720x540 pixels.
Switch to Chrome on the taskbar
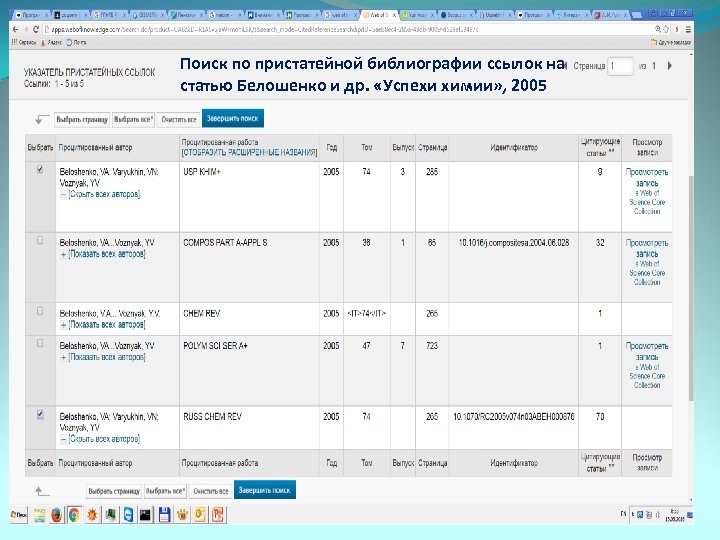(x=74, y=515)
